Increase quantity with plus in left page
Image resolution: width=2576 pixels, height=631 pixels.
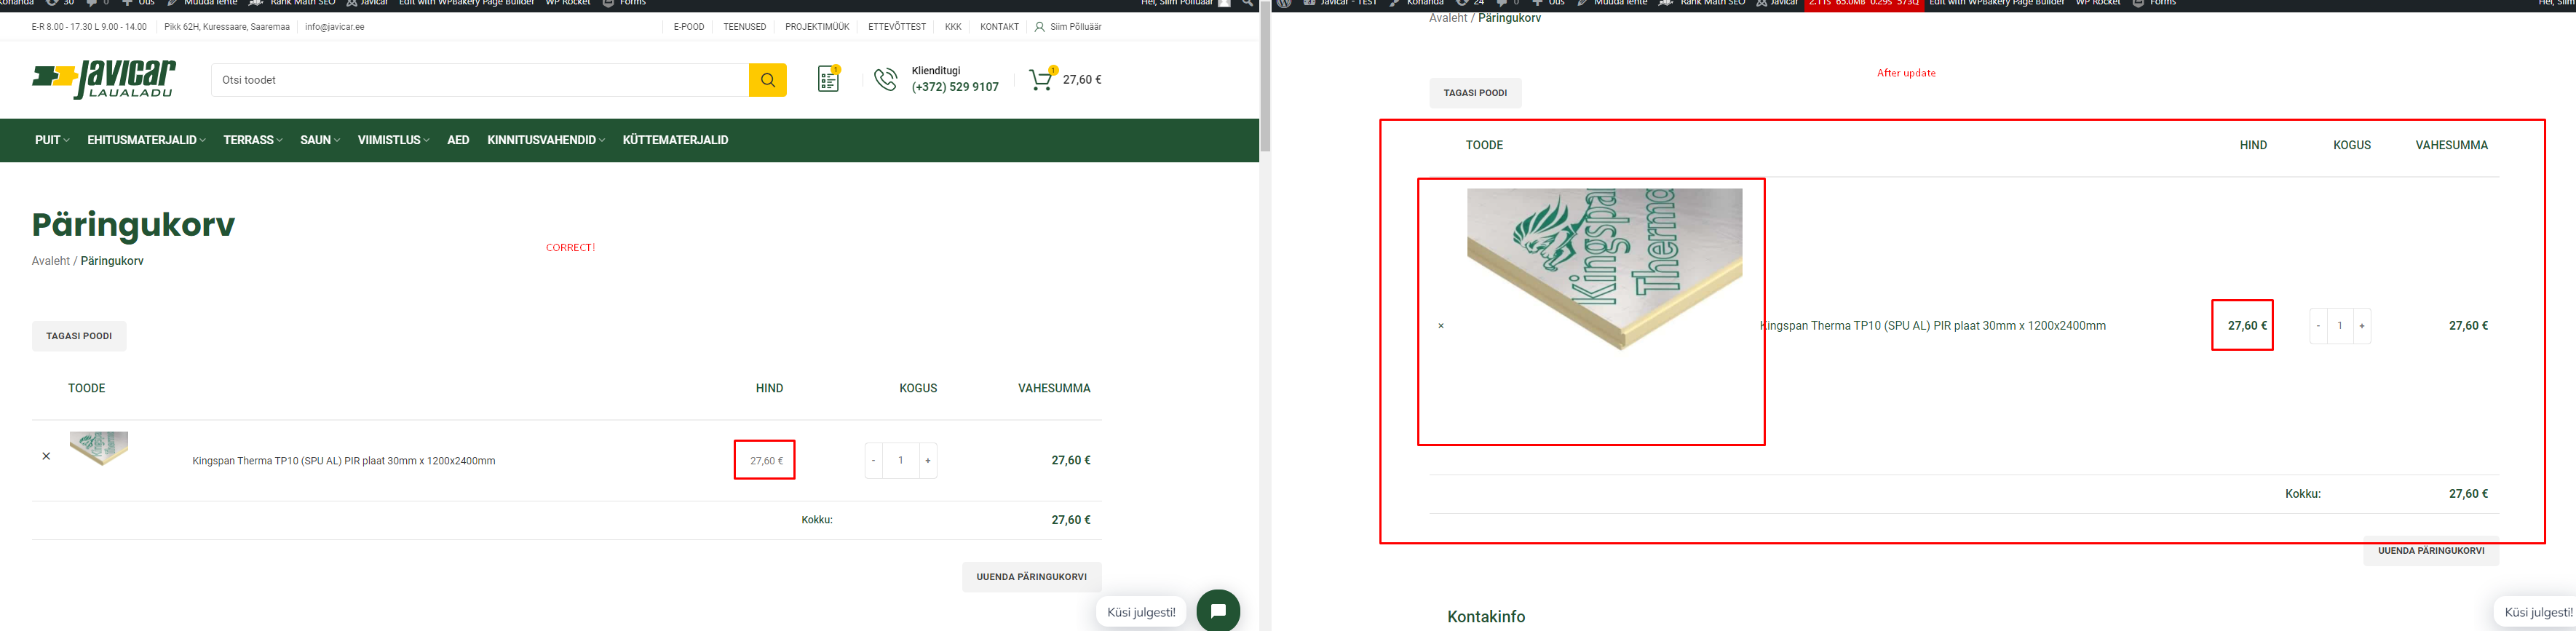pyautogui.click(x=928, y=461)
